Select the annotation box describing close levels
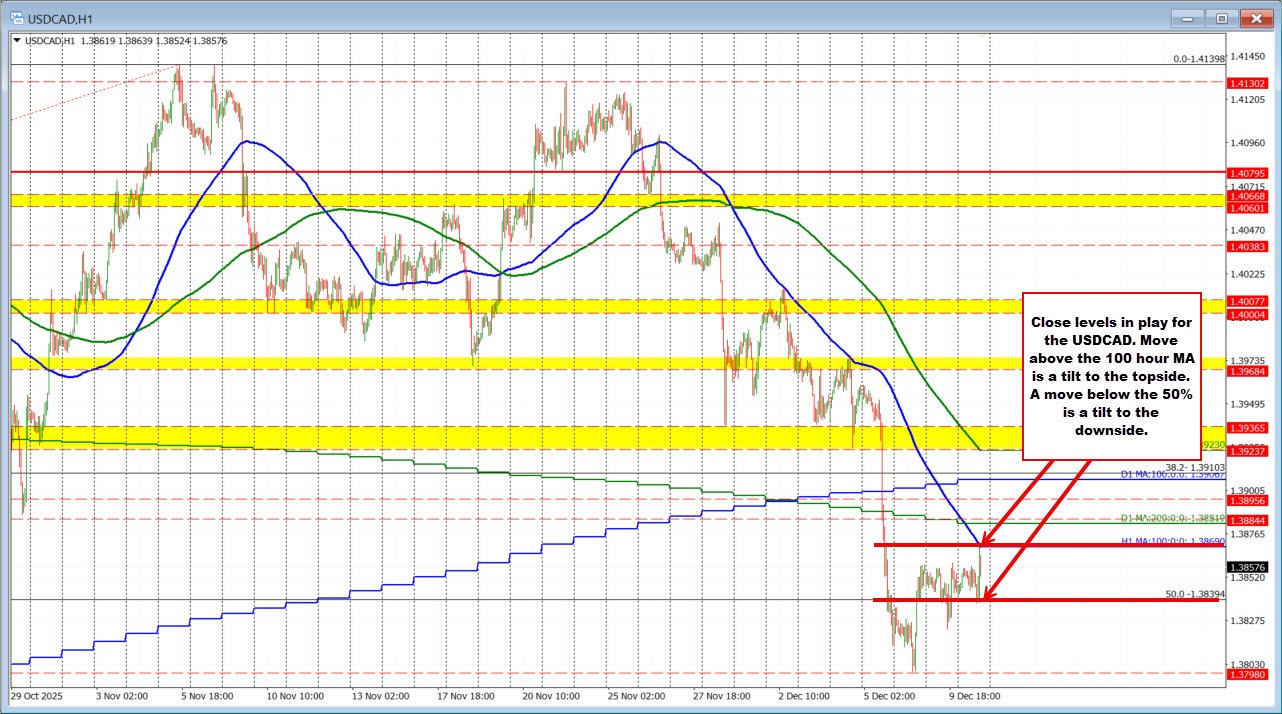The image size is (1282, 714). (1110, 377)
